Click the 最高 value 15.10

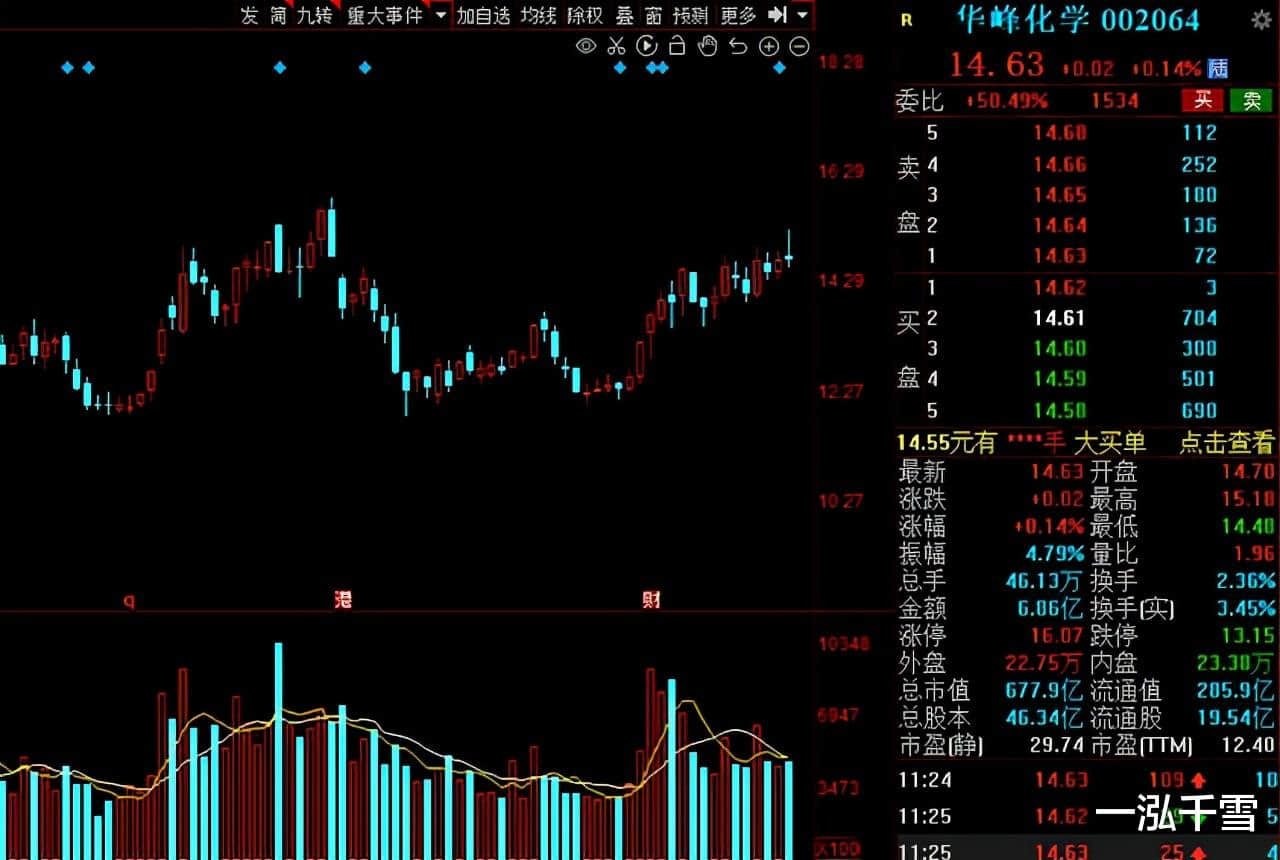pos(1247,498)
